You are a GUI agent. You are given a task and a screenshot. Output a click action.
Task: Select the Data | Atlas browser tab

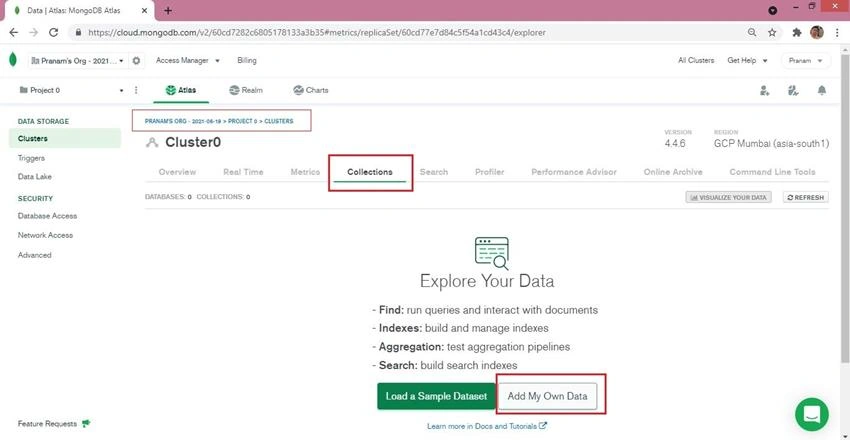pos(78,11)
